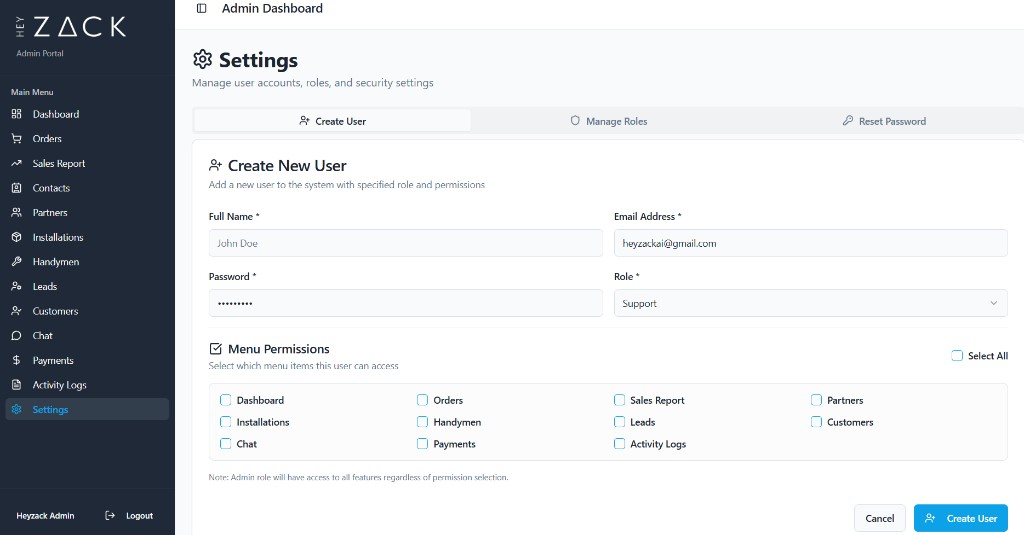Click the Partners people icon in sidebar
This screenshot has width=1024, height=535.
pos(16,212)
